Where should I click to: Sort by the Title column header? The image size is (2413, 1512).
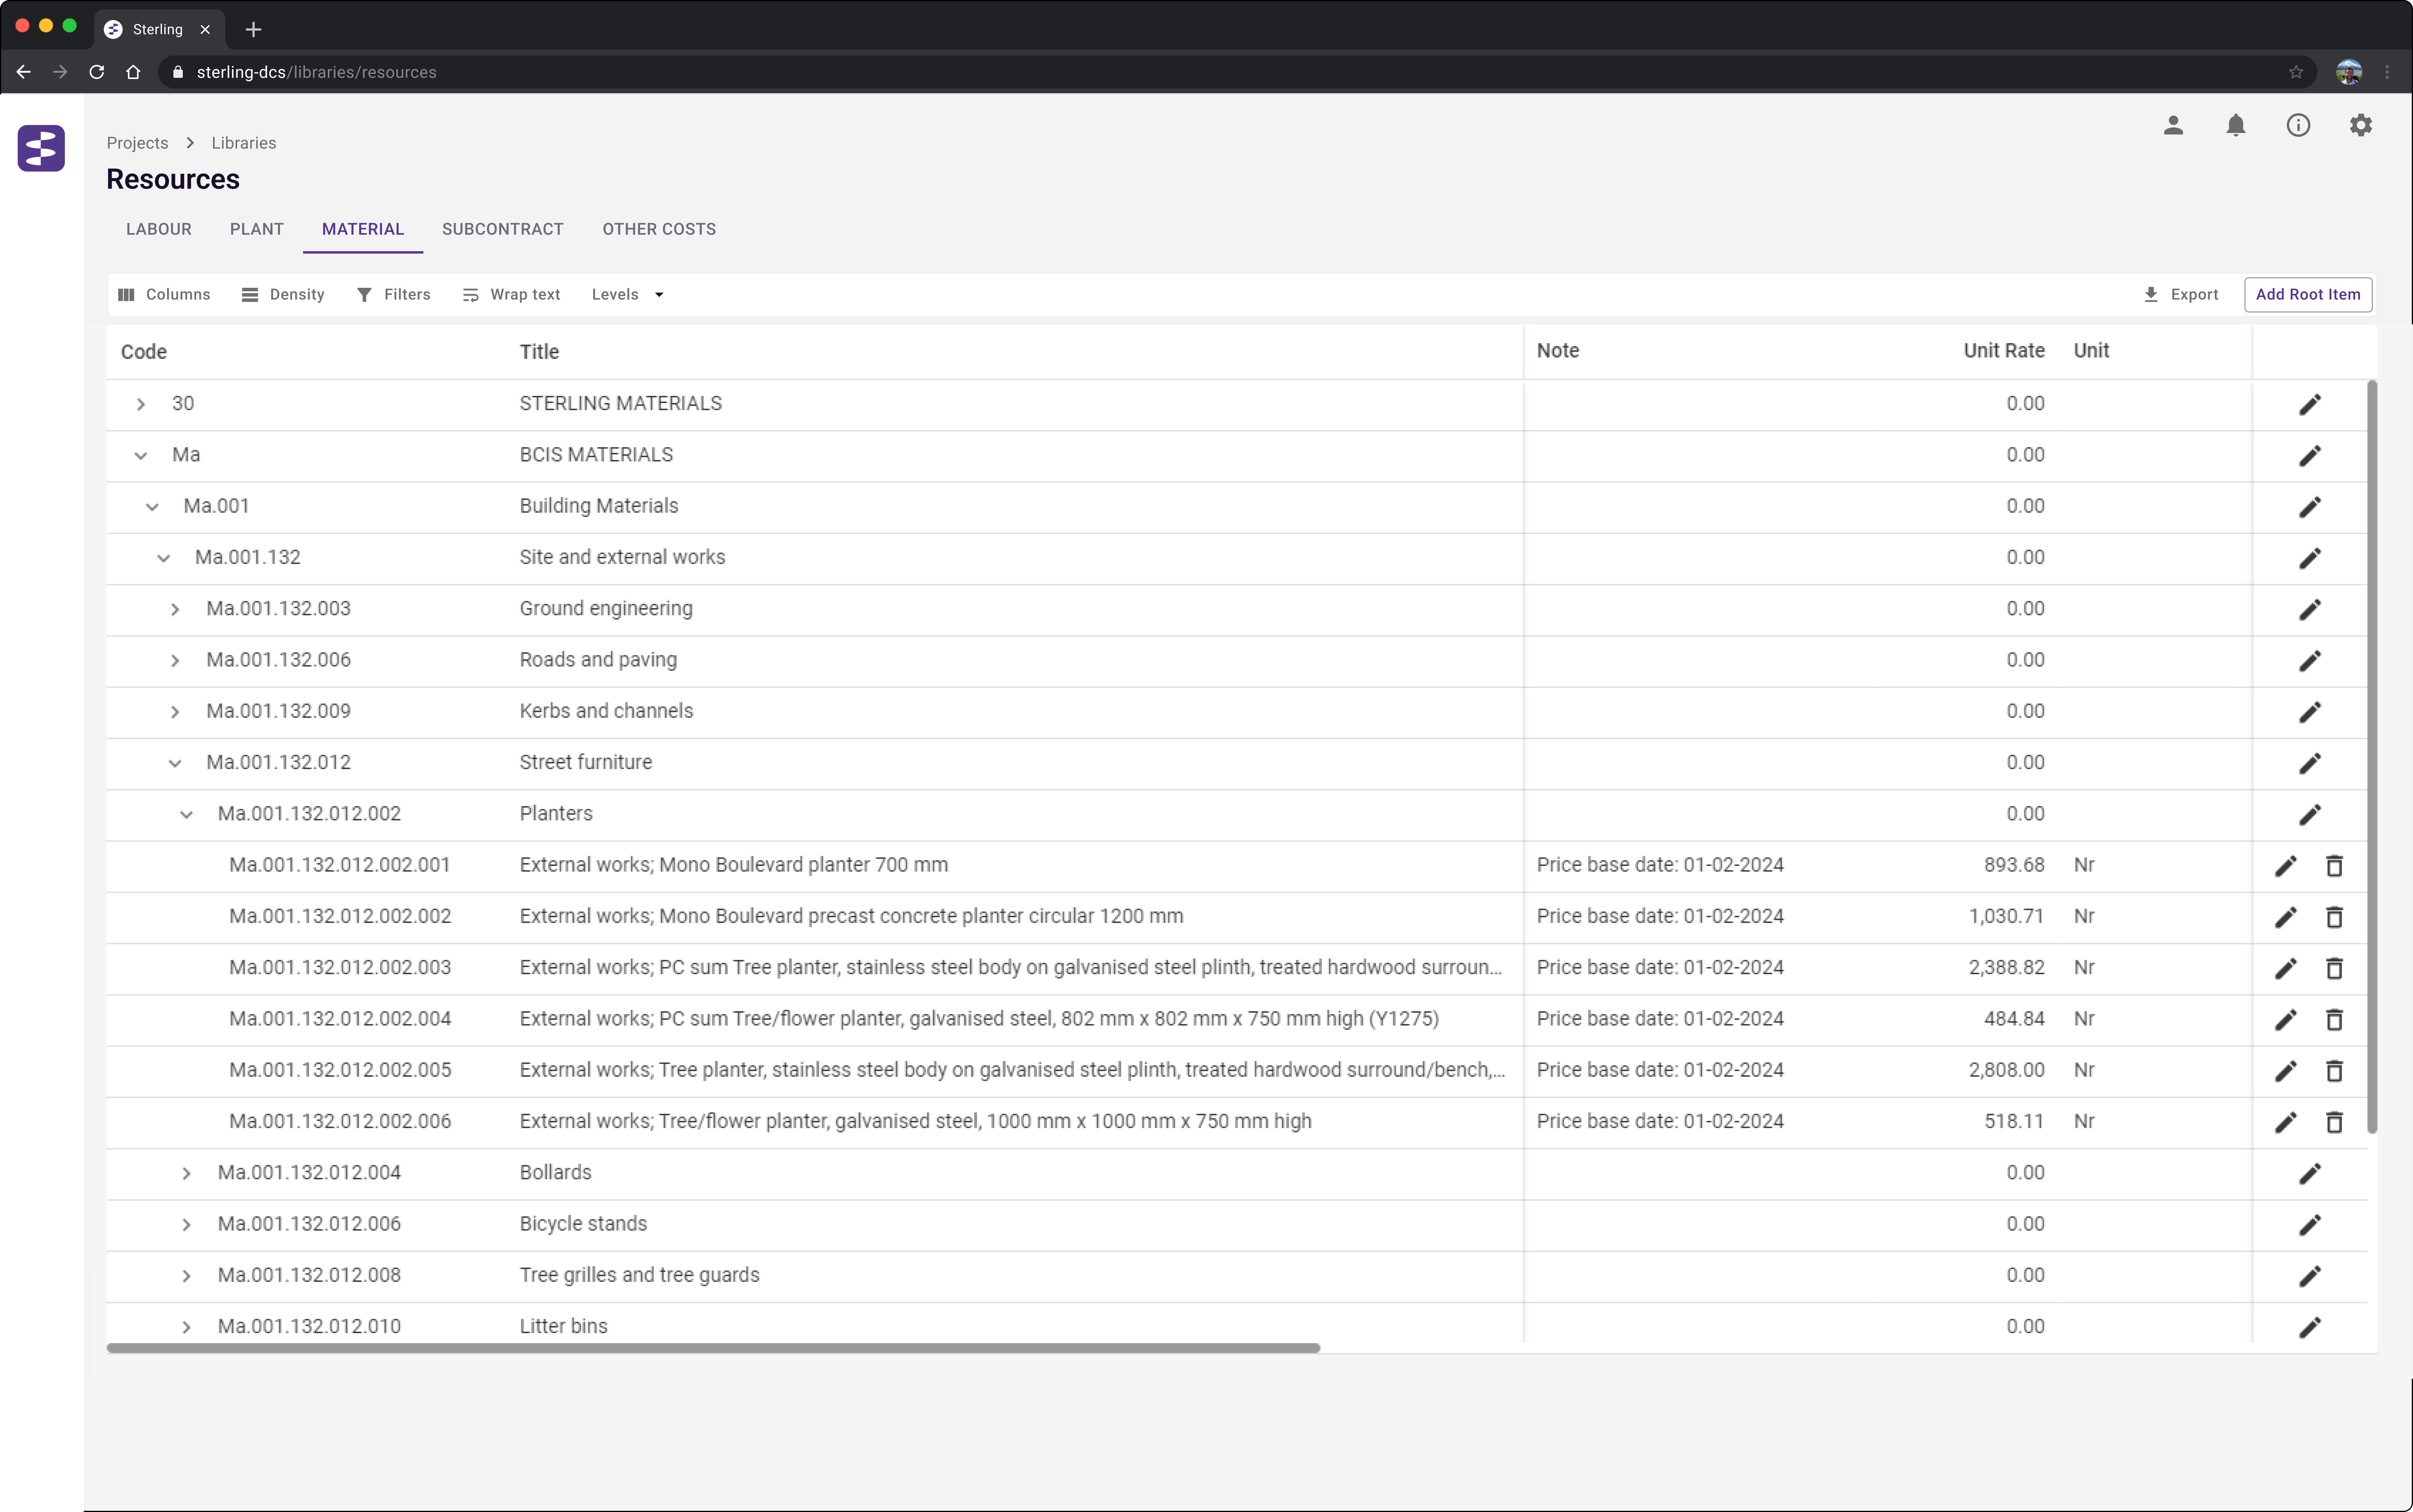pos(539,352)
